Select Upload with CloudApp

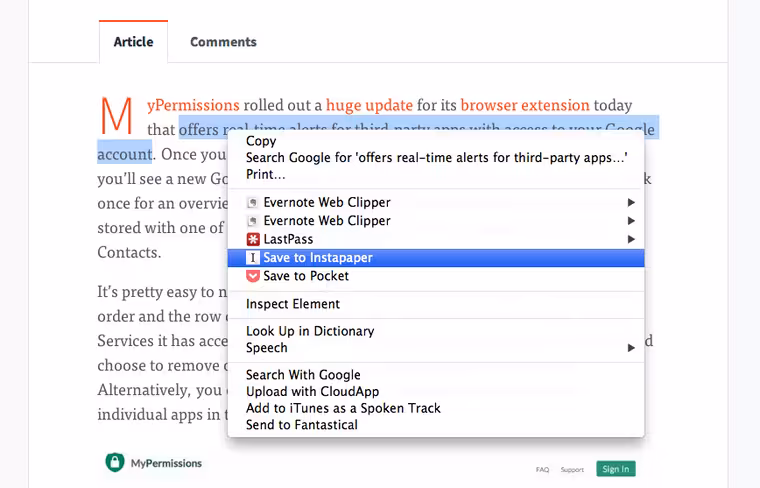click(x=436, y=391)
